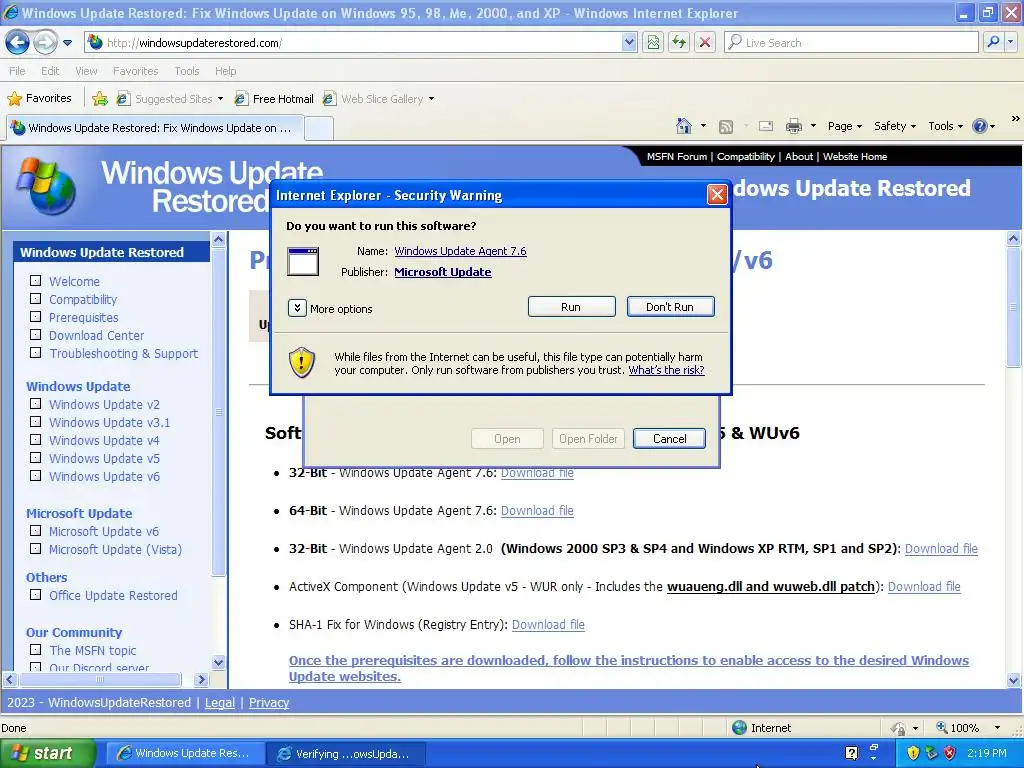
Task: Click the blue Help question mark icon
Action: (x=980, y=126)
